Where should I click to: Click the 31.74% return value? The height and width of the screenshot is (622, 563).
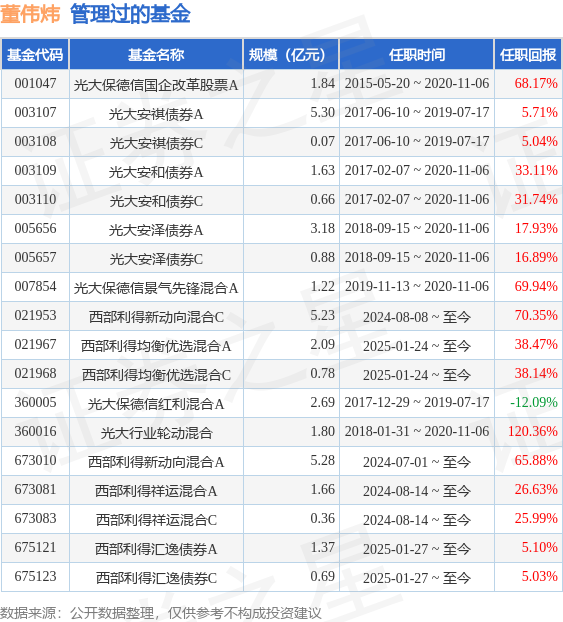[536, 200]
